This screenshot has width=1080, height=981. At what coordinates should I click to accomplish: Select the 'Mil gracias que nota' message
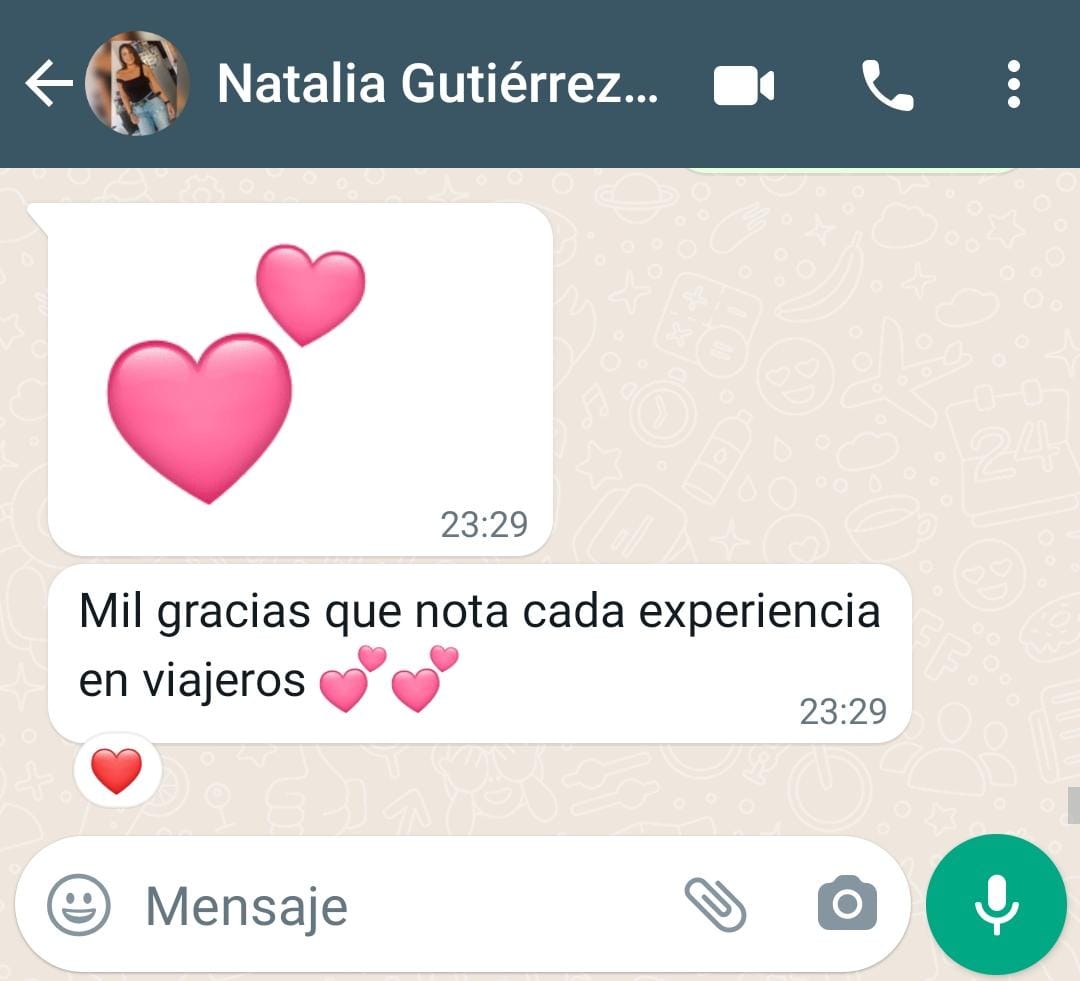coord(479,653)
